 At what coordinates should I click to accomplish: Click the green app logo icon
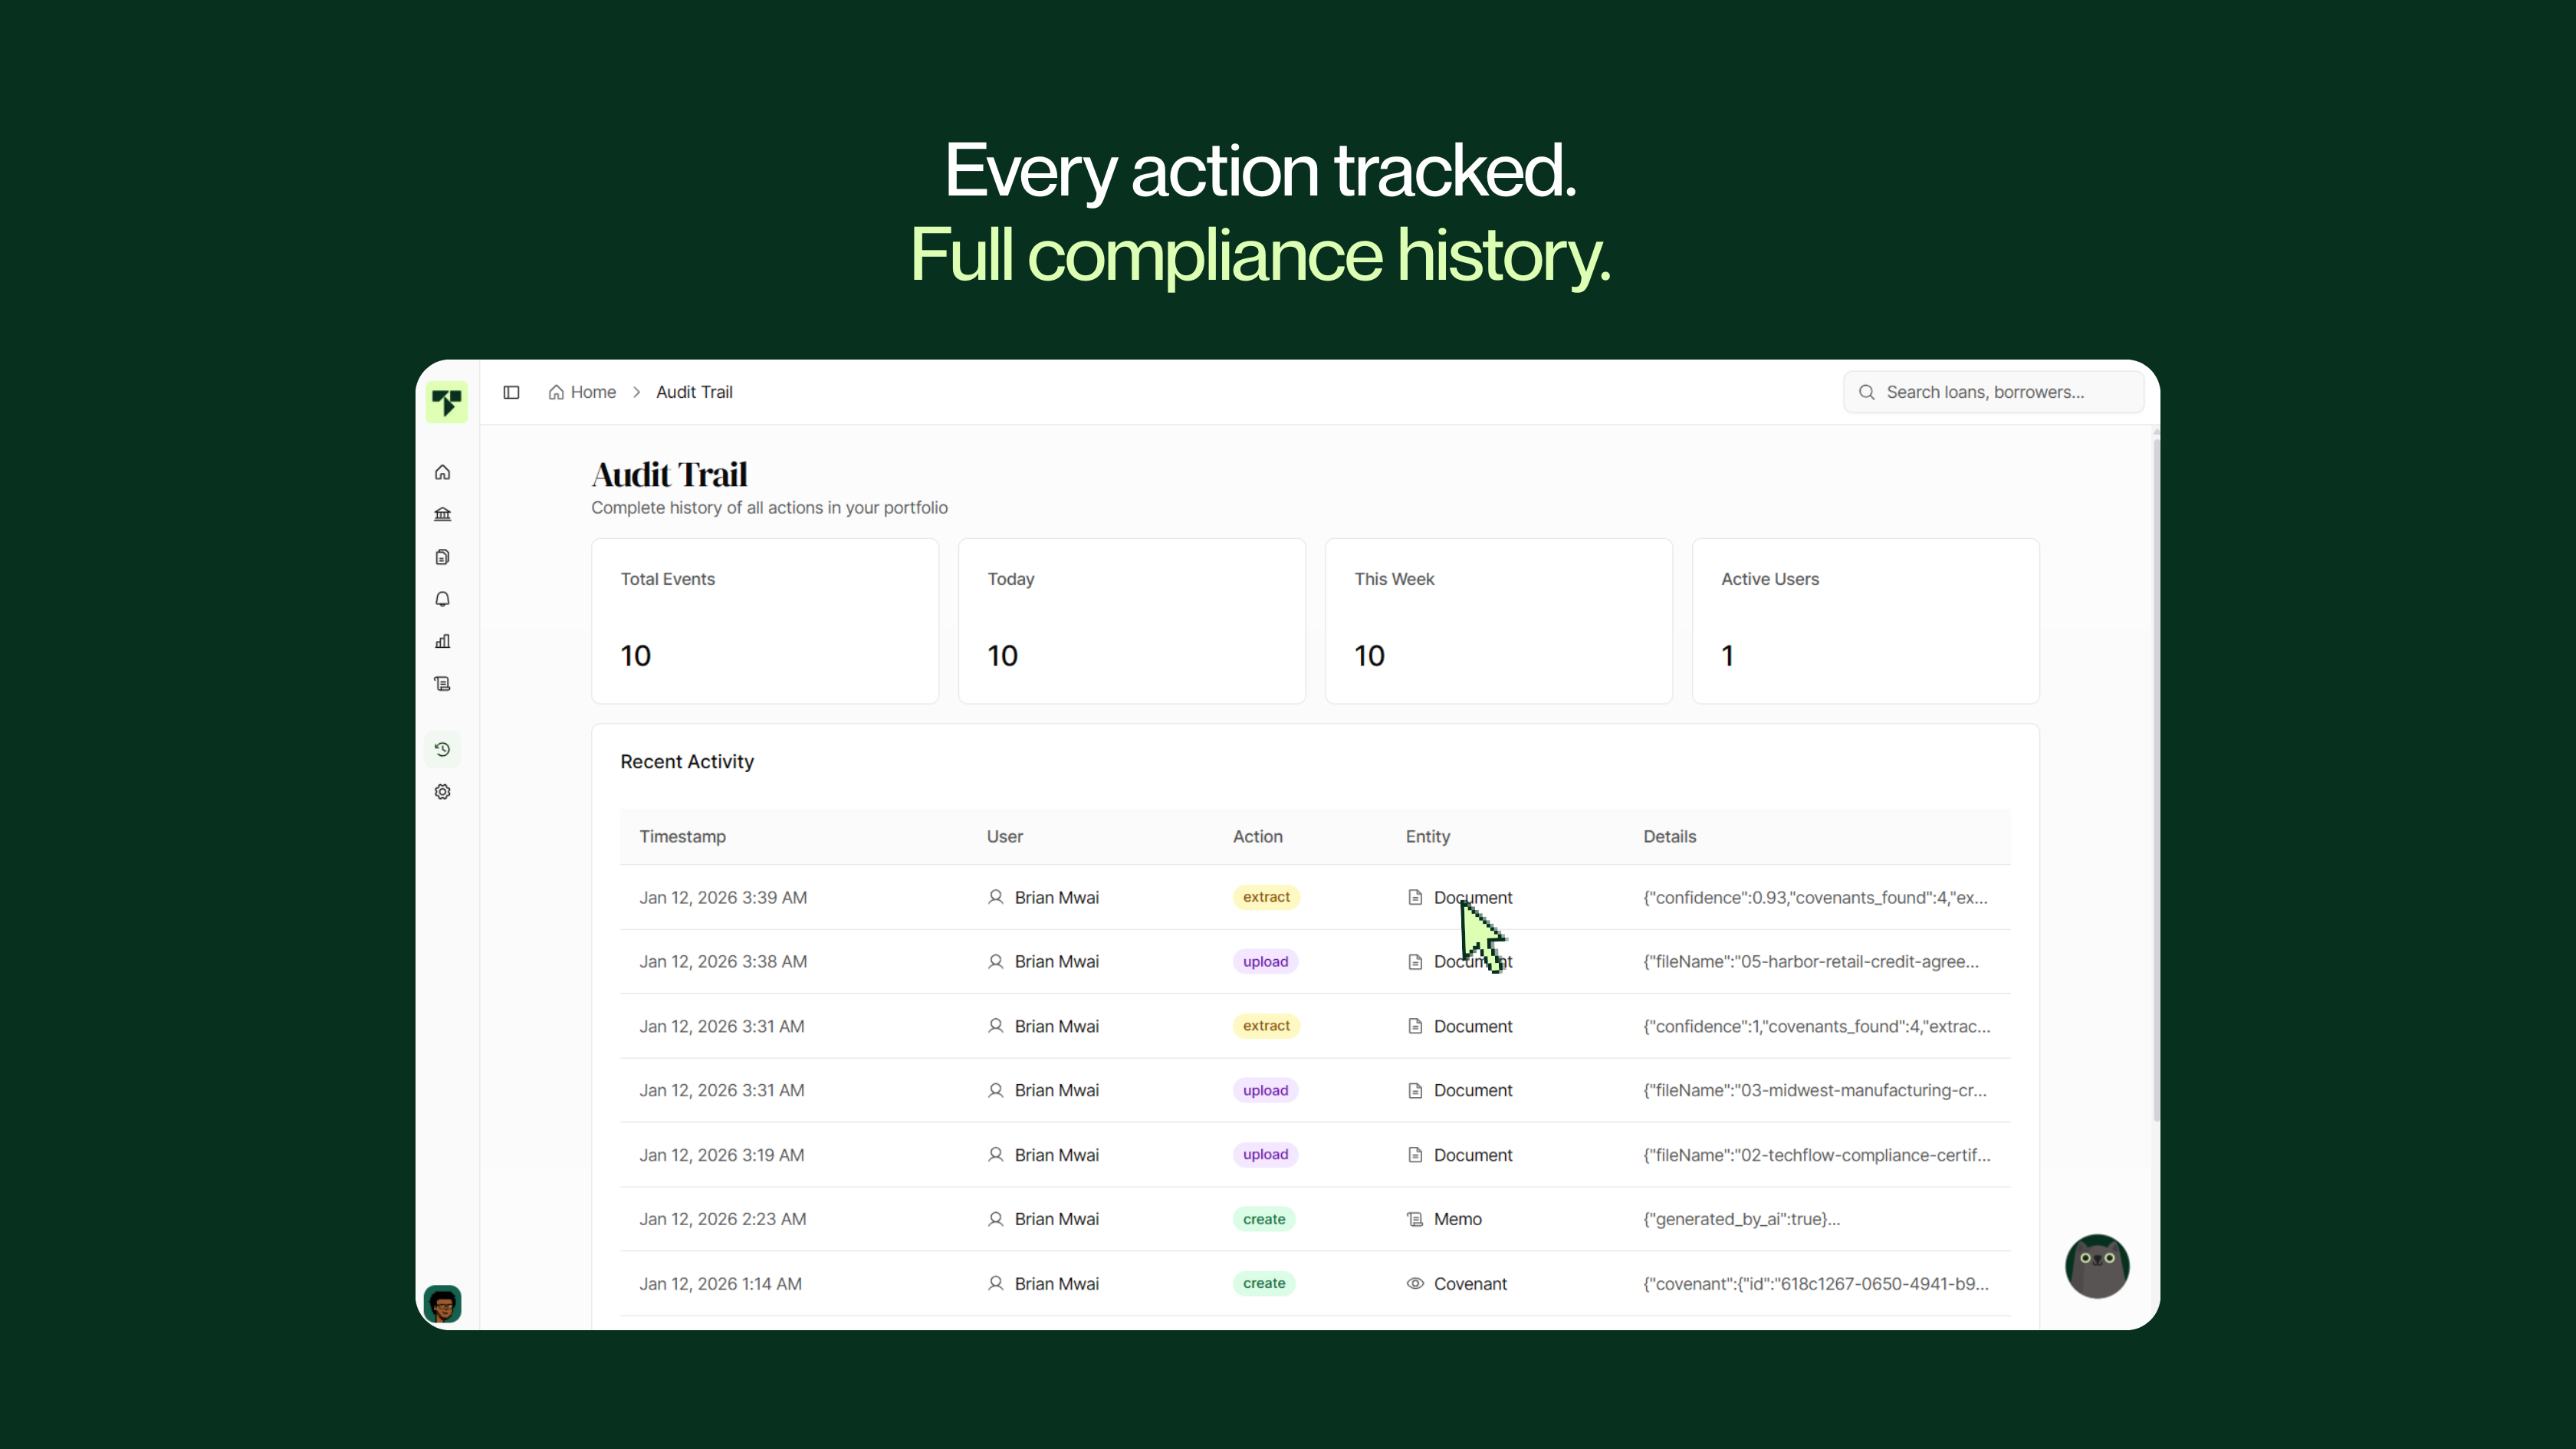446,402
